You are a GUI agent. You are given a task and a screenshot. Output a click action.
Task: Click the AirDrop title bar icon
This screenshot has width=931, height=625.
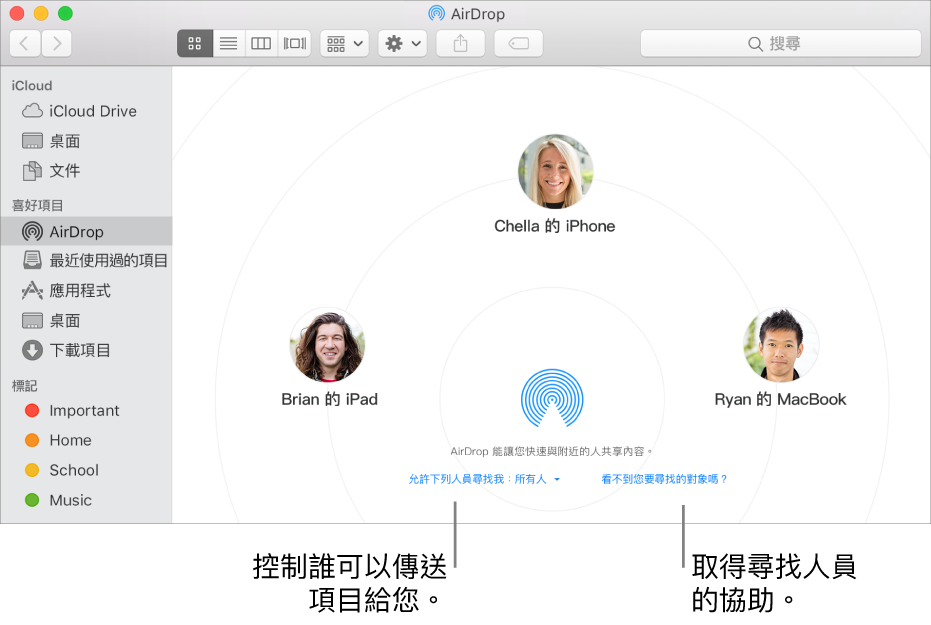[436, 13]
